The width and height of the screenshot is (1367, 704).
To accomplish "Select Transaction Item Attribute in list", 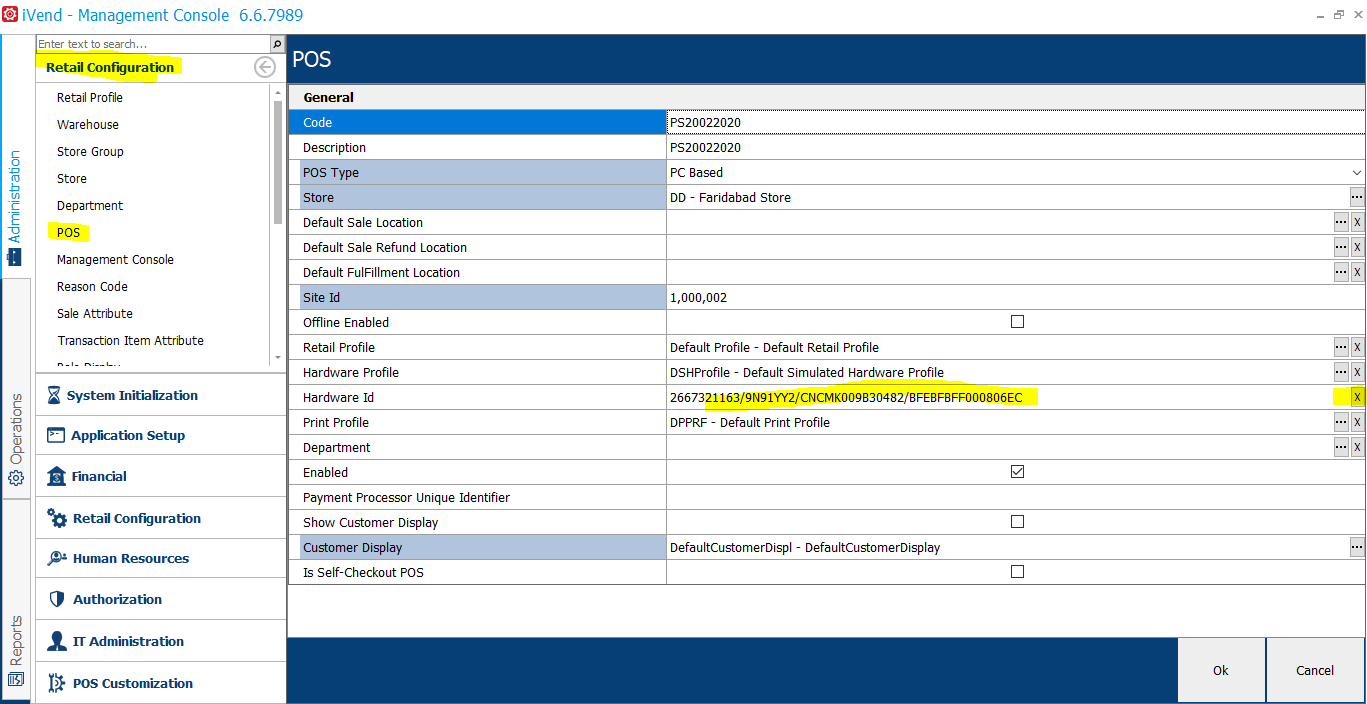I will [x=130, y=341].
